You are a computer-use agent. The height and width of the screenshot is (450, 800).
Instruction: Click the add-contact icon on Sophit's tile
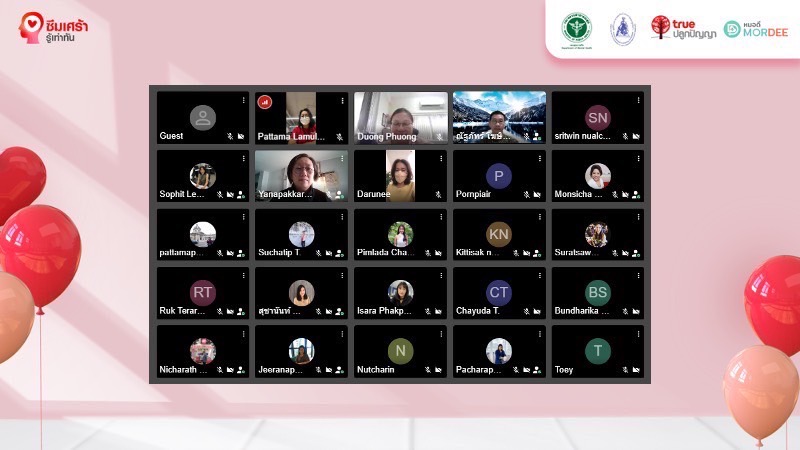click(241, 195)
